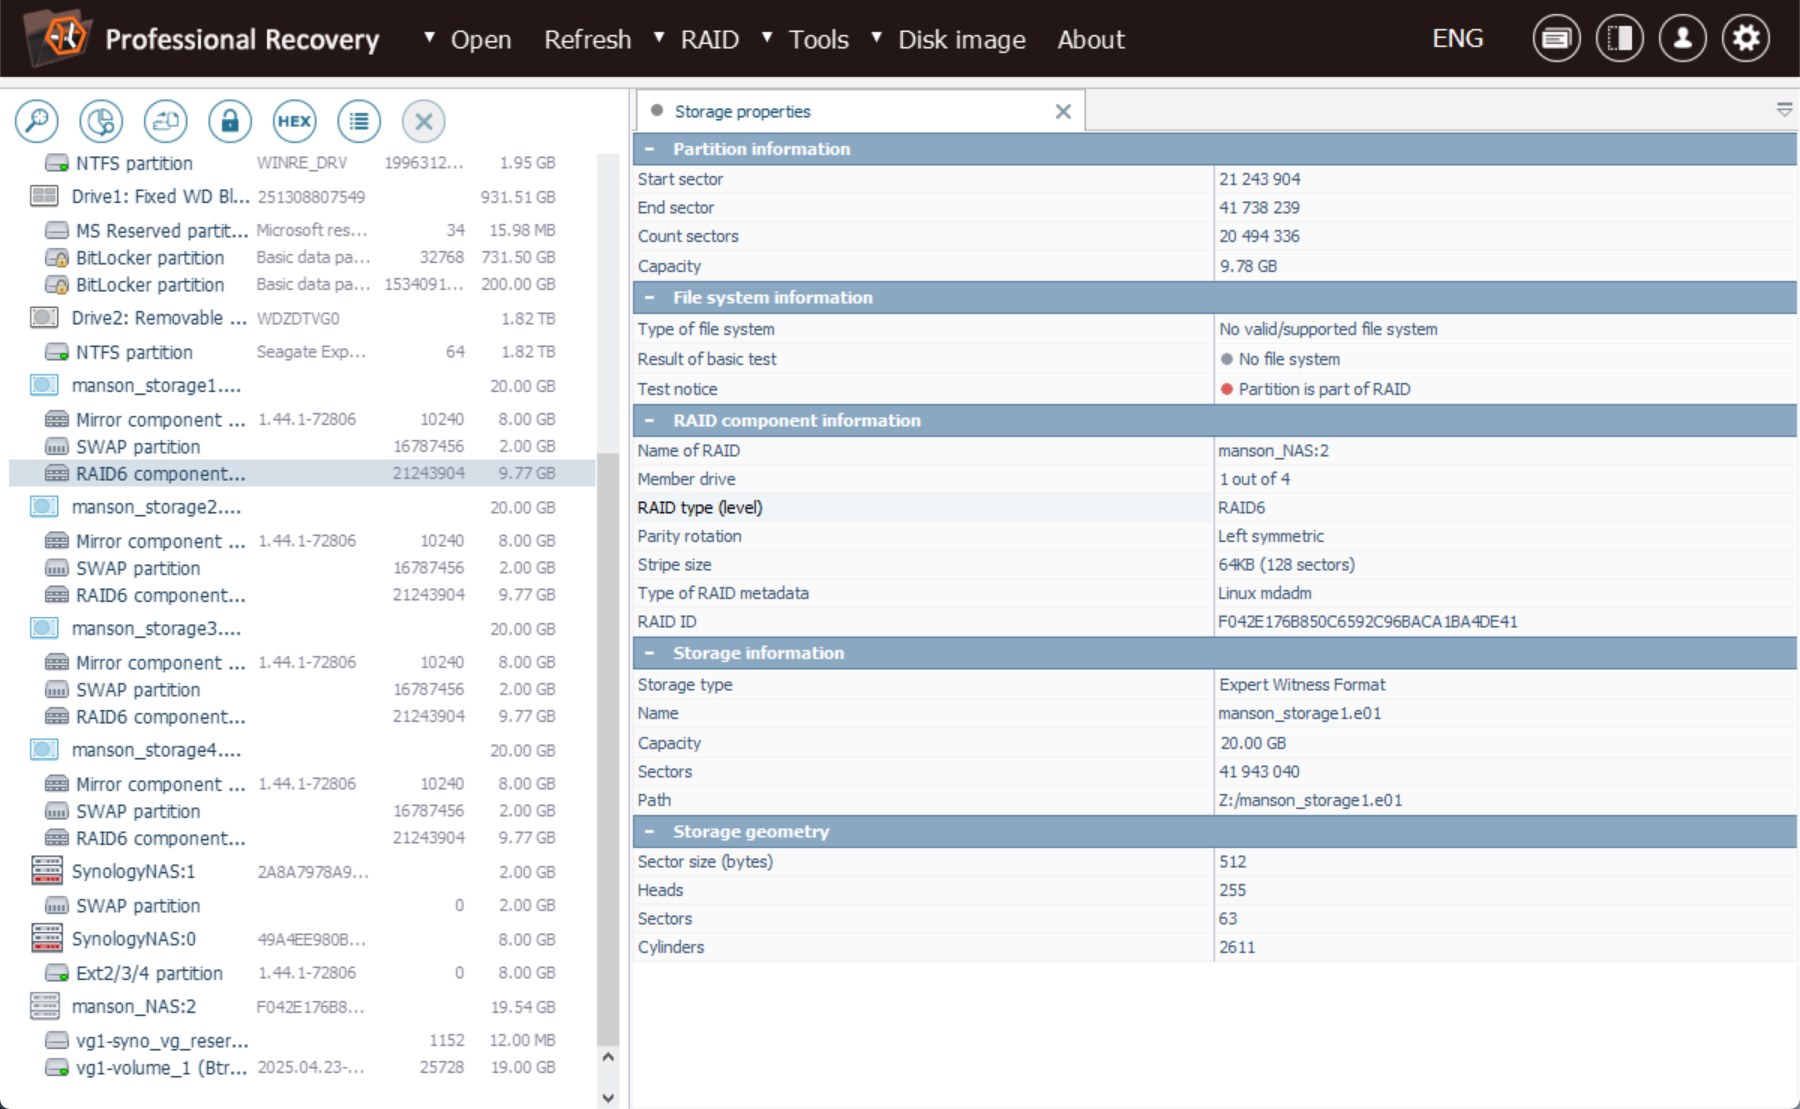The width and height of the screenshot is (1800, 1109).
Task: Click the scan/search magnifier toolbar icon
Action: click(37, 121)
